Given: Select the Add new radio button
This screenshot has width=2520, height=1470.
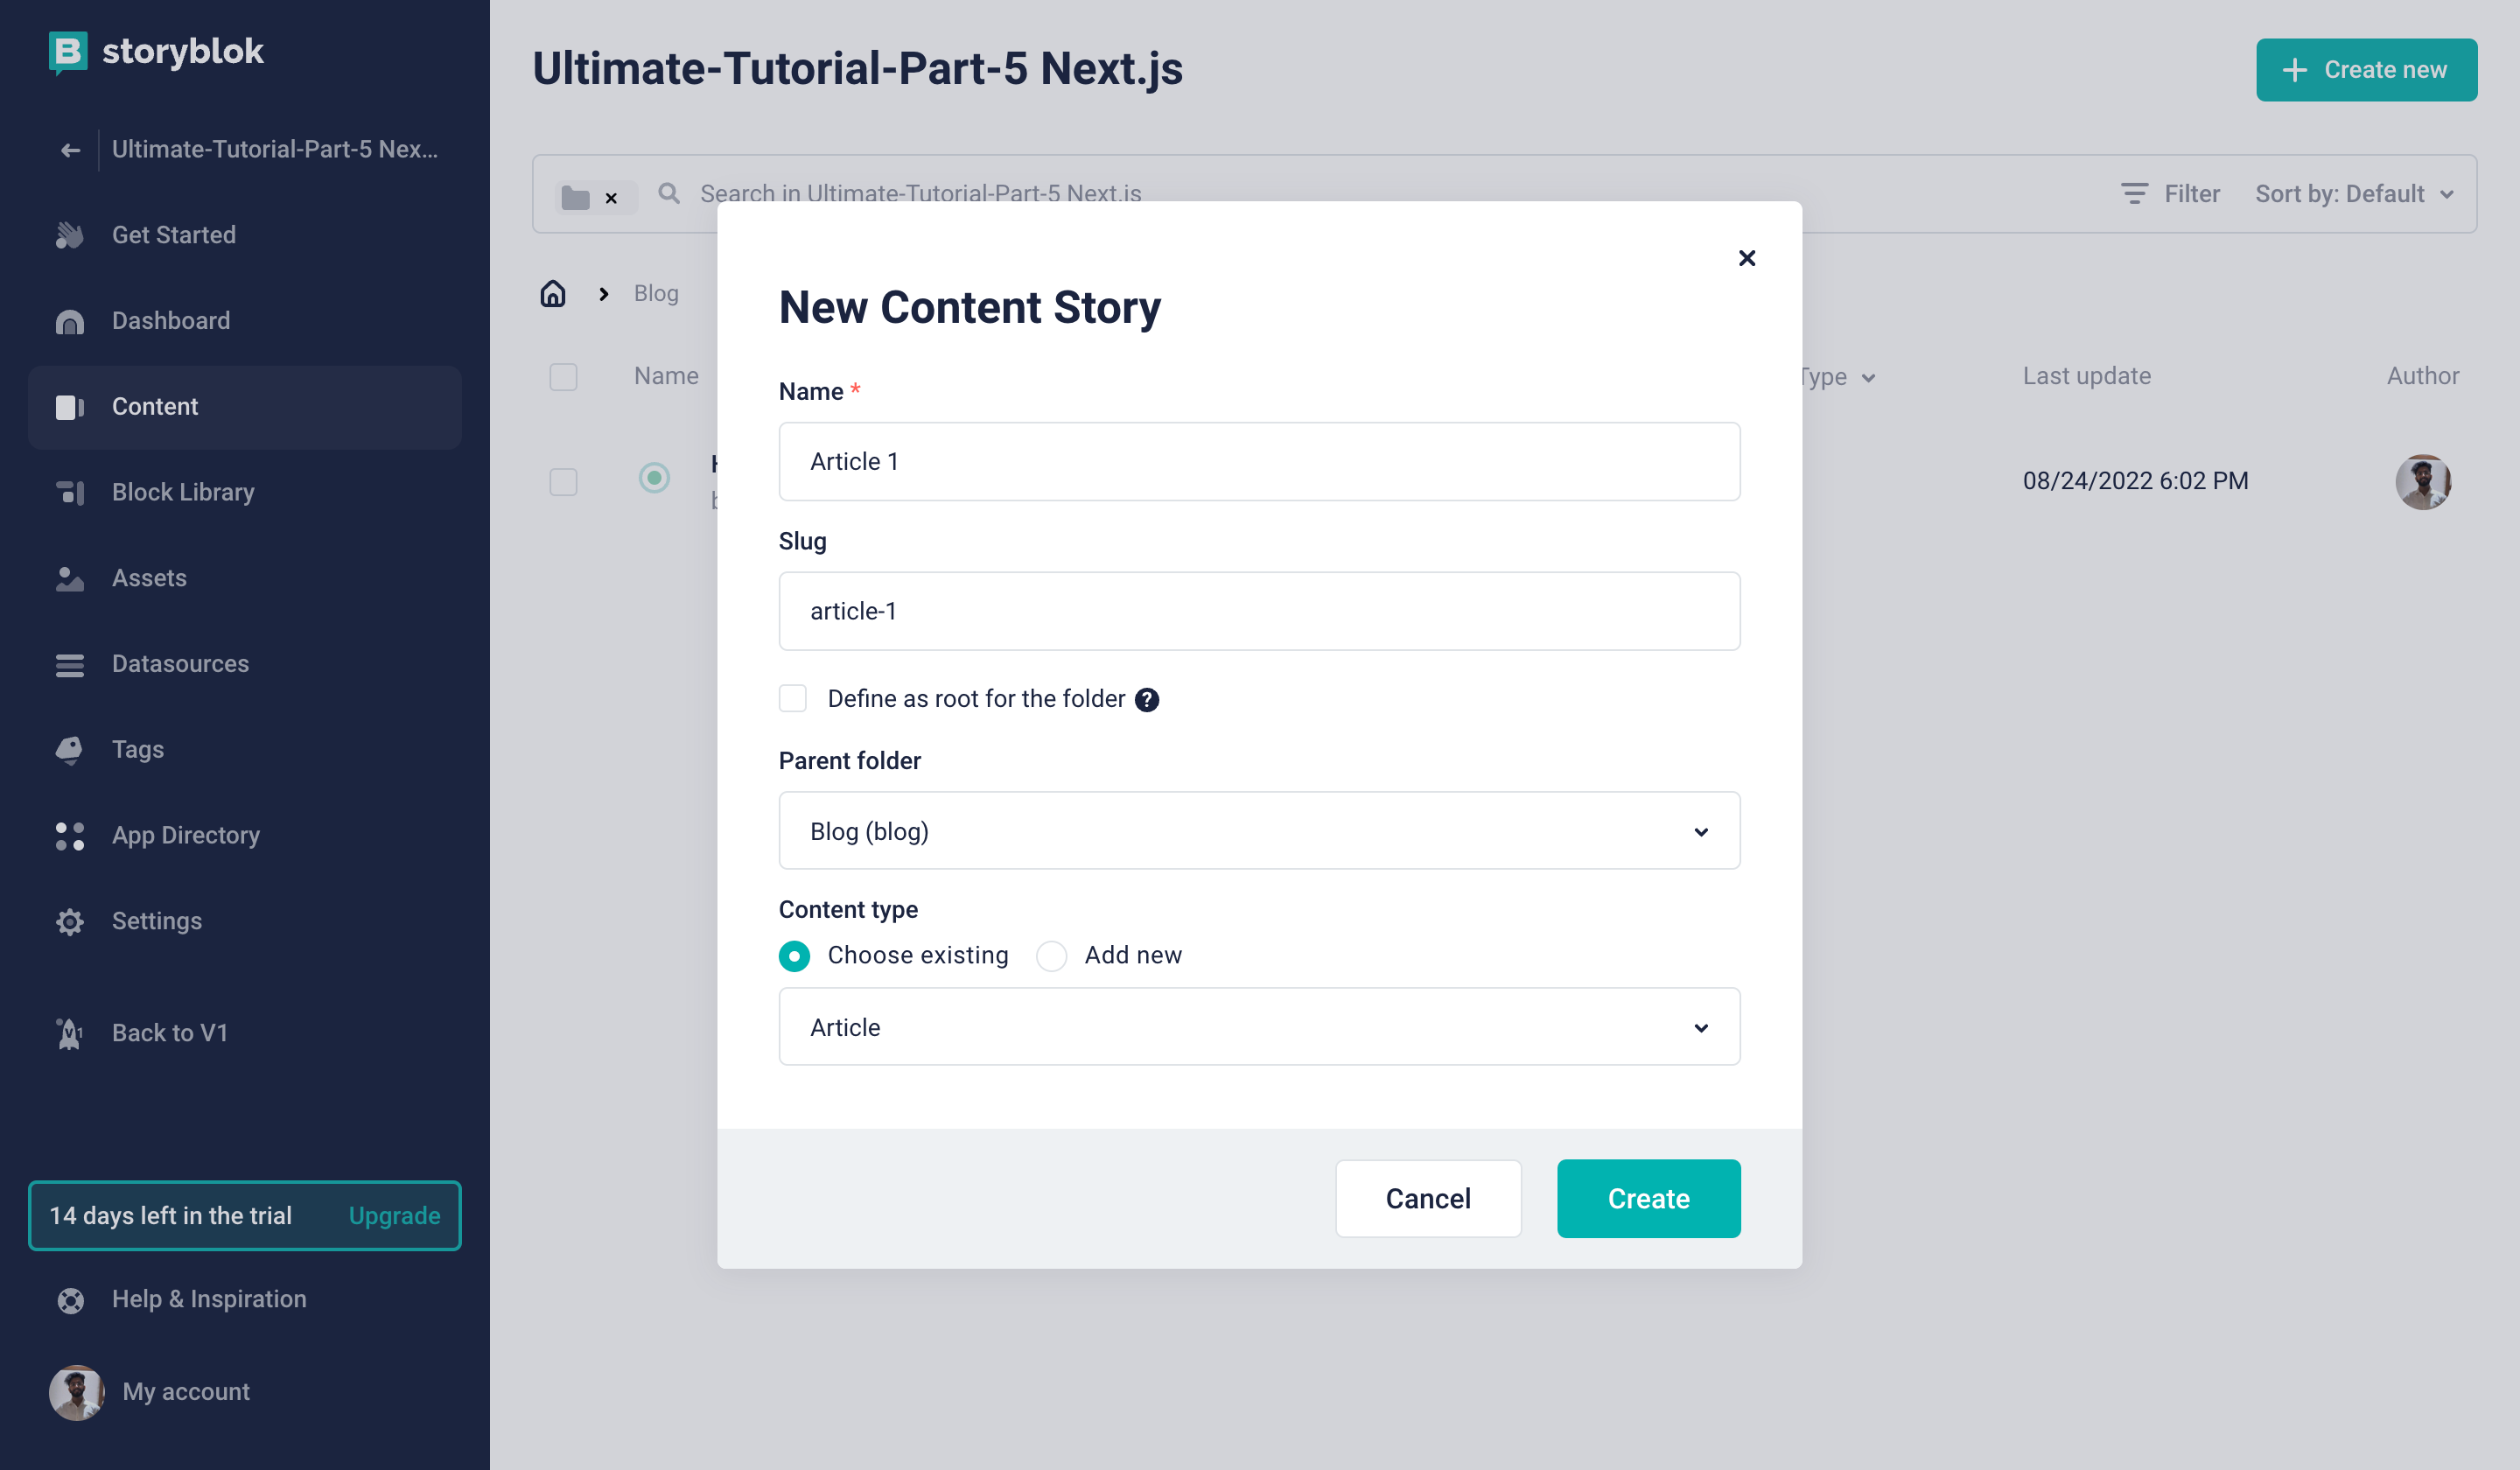Looking at the screenshot, I should 1051,956.
